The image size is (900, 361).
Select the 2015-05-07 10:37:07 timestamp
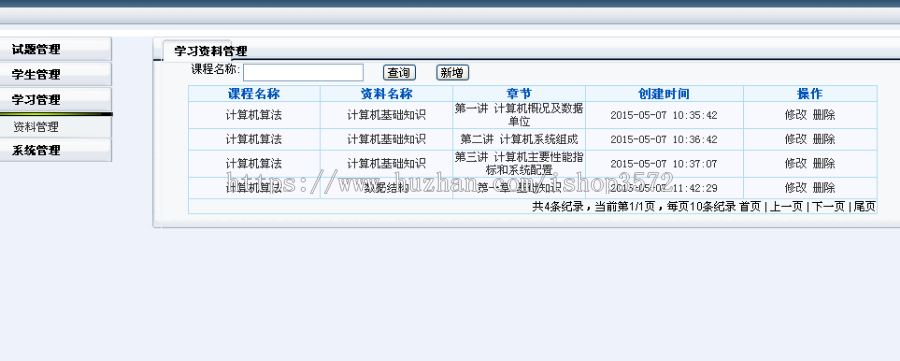[x=664, y=164]
